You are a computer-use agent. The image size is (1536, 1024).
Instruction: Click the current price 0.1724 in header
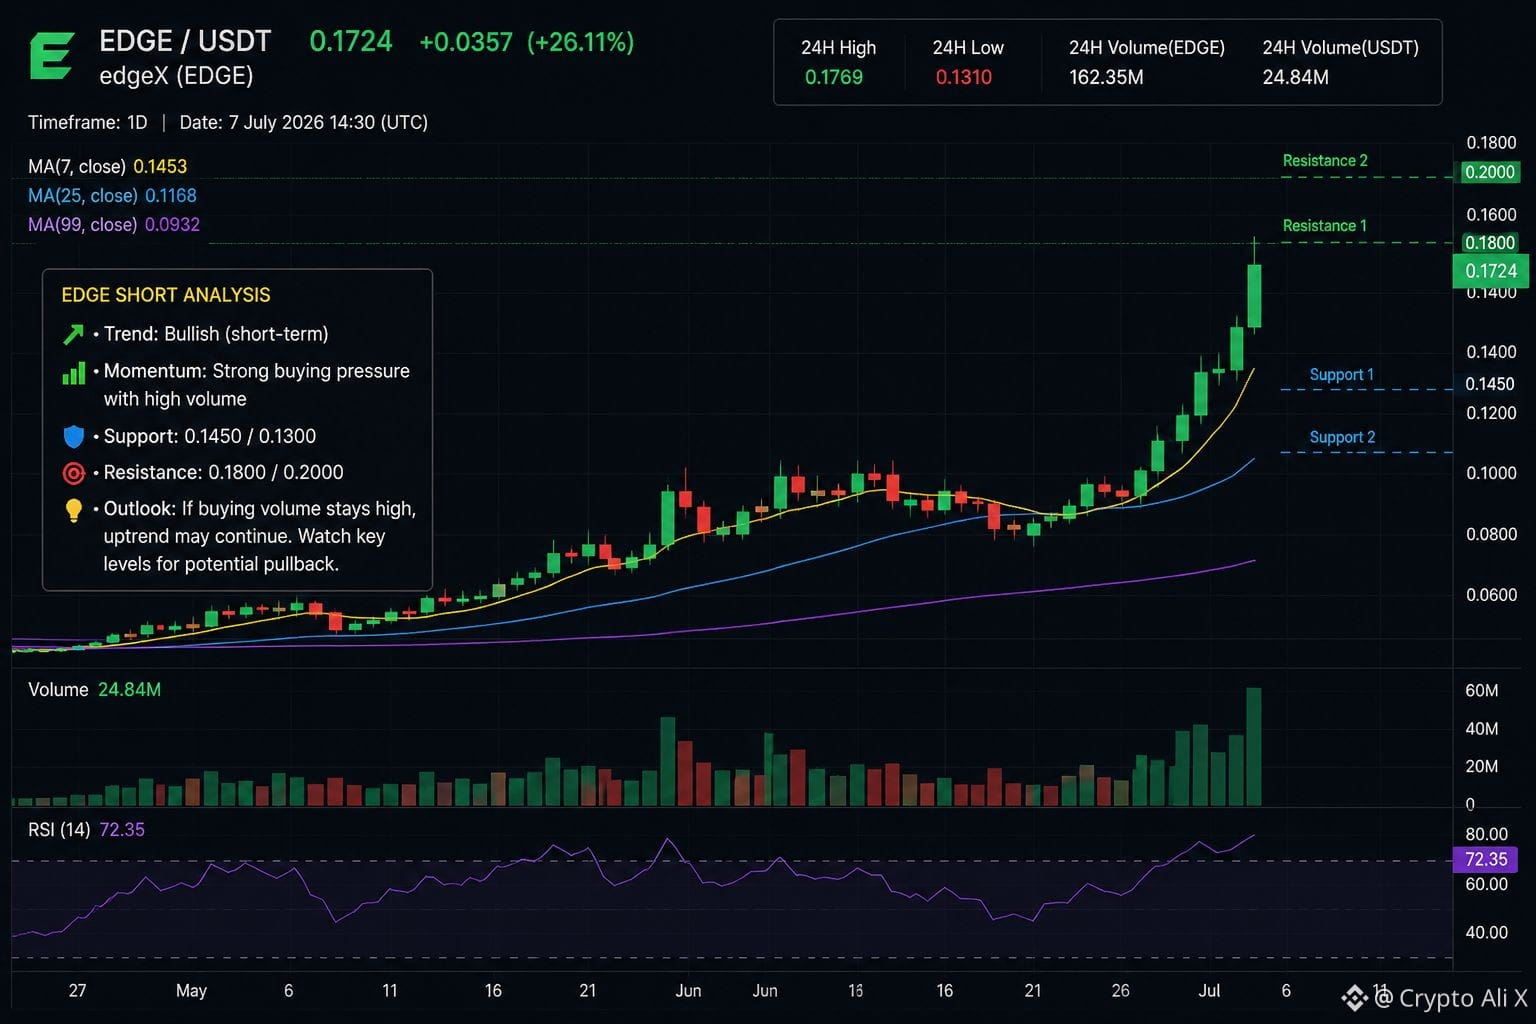[351, 41]
